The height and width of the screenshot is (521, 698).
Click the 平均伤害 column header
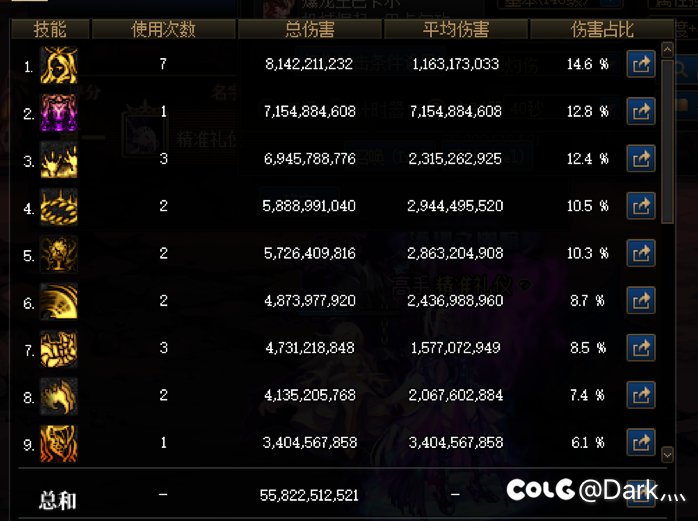456,29
